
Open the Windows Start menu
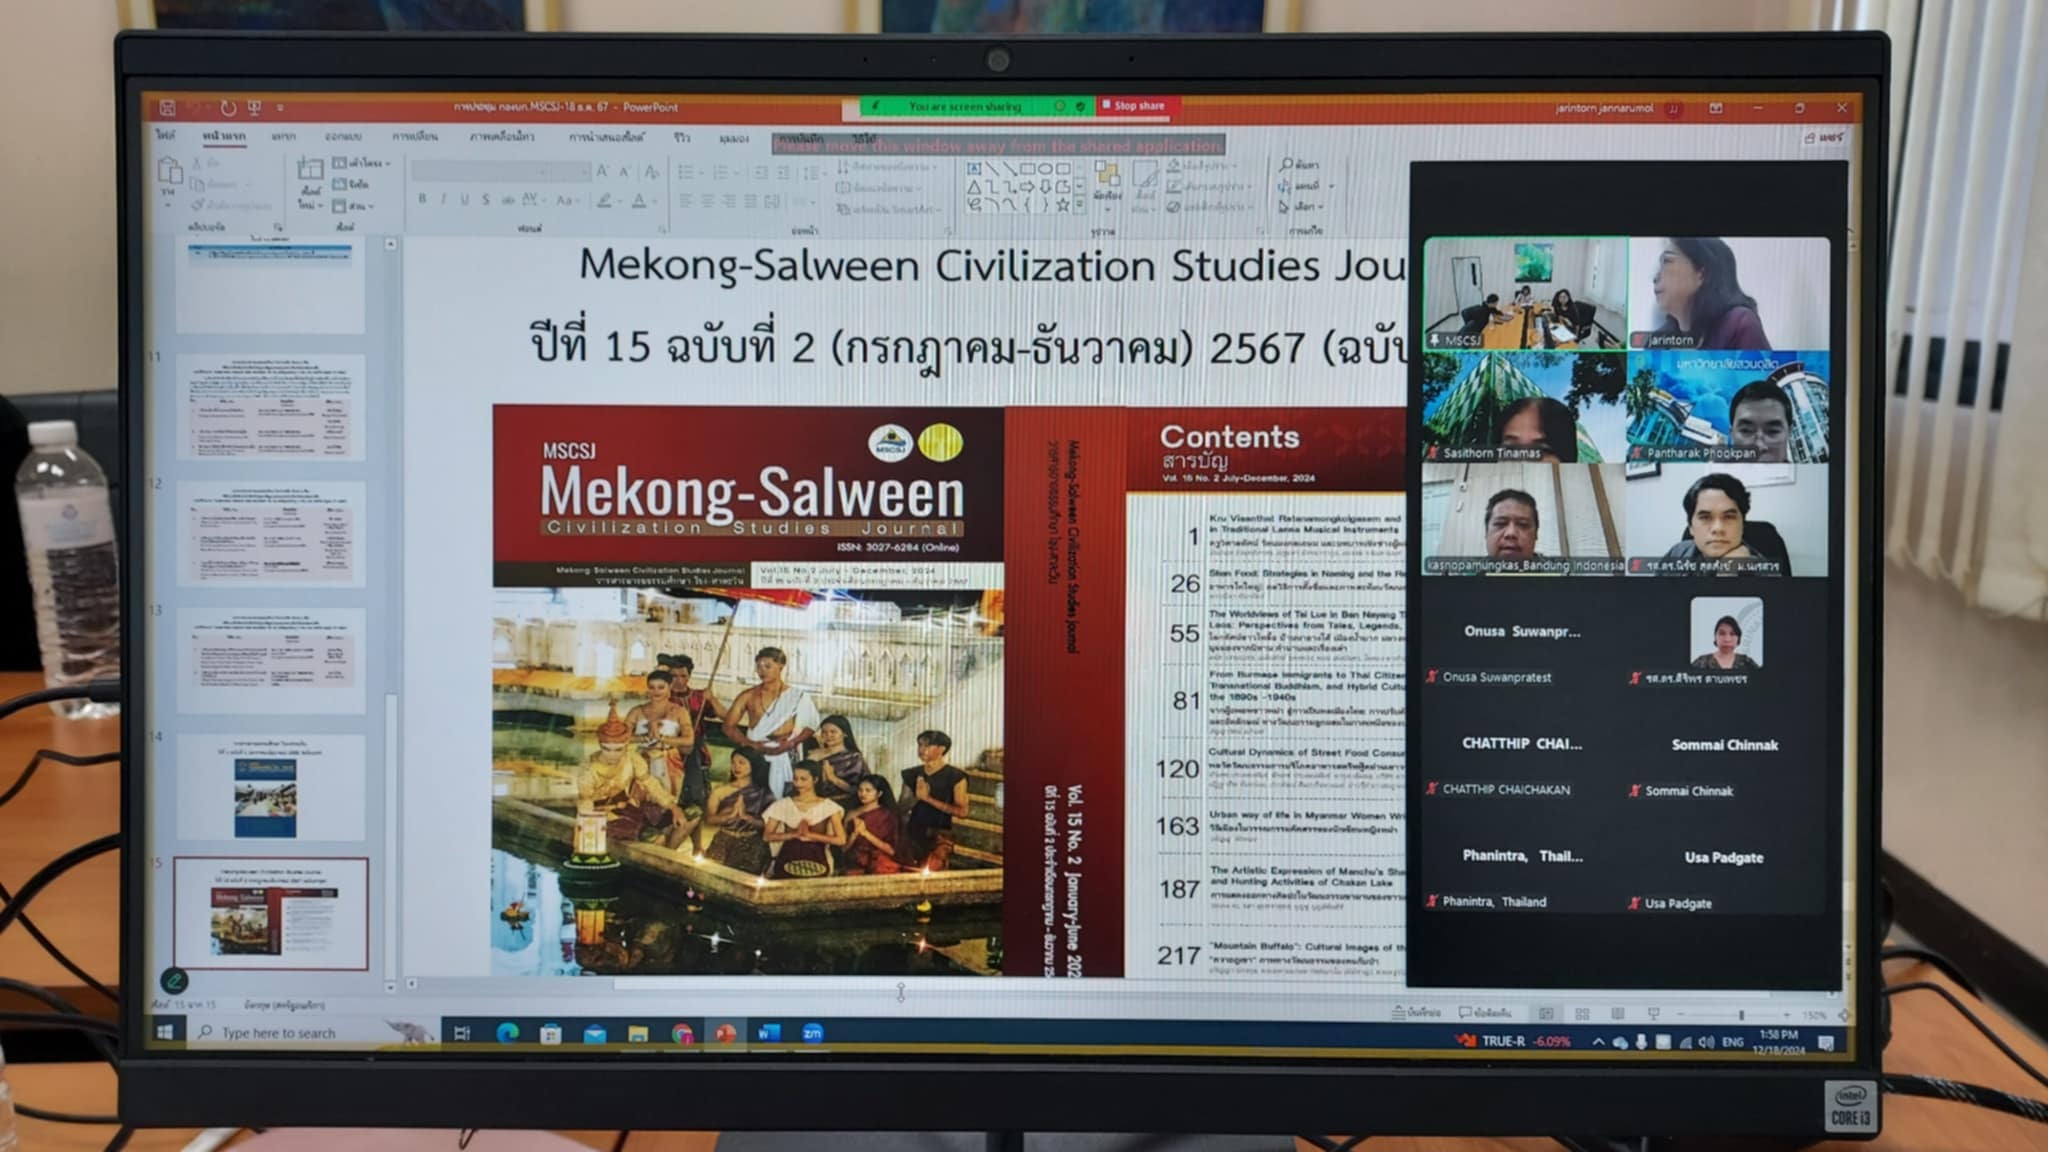(x=165, y=1032)
